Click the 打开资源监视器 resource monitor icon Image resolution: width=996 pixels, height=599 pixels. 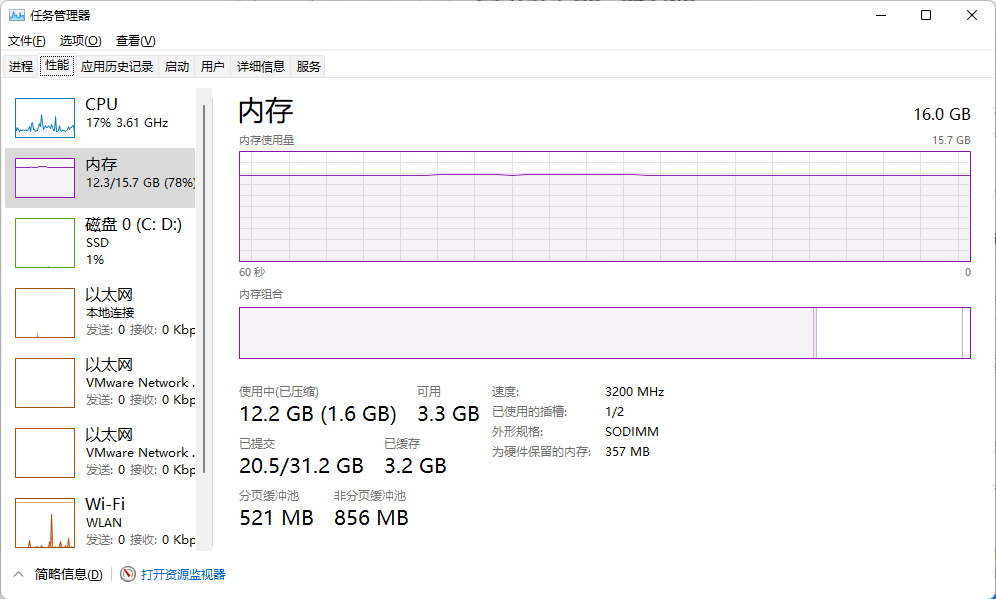point(127,574)
